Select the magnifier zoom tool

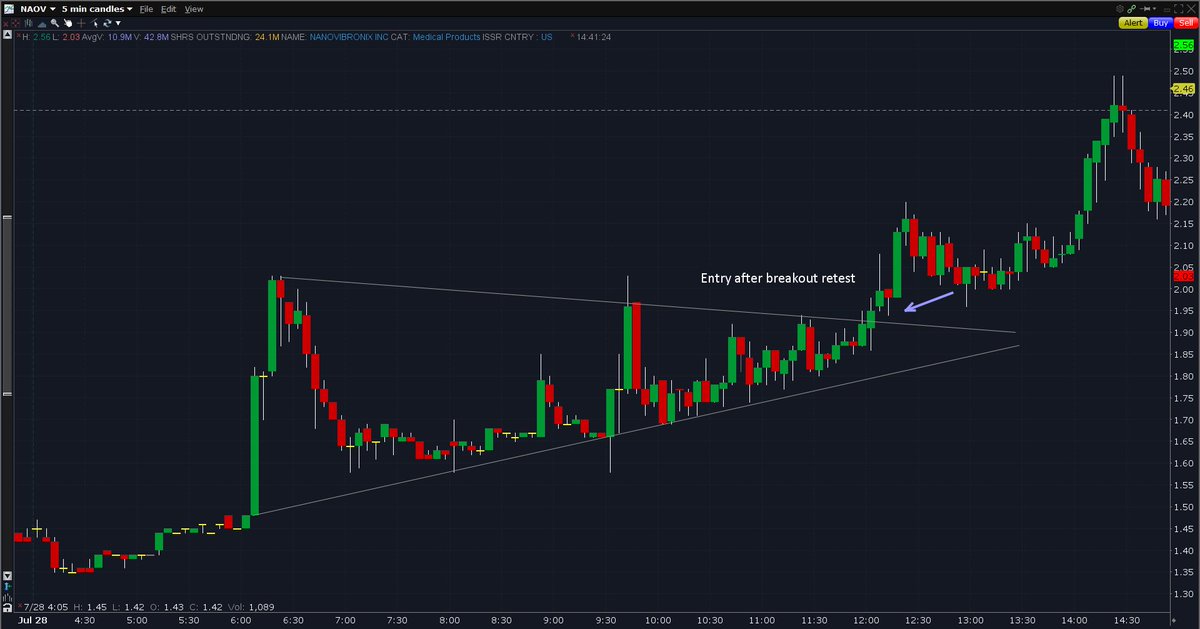[55, 23]
